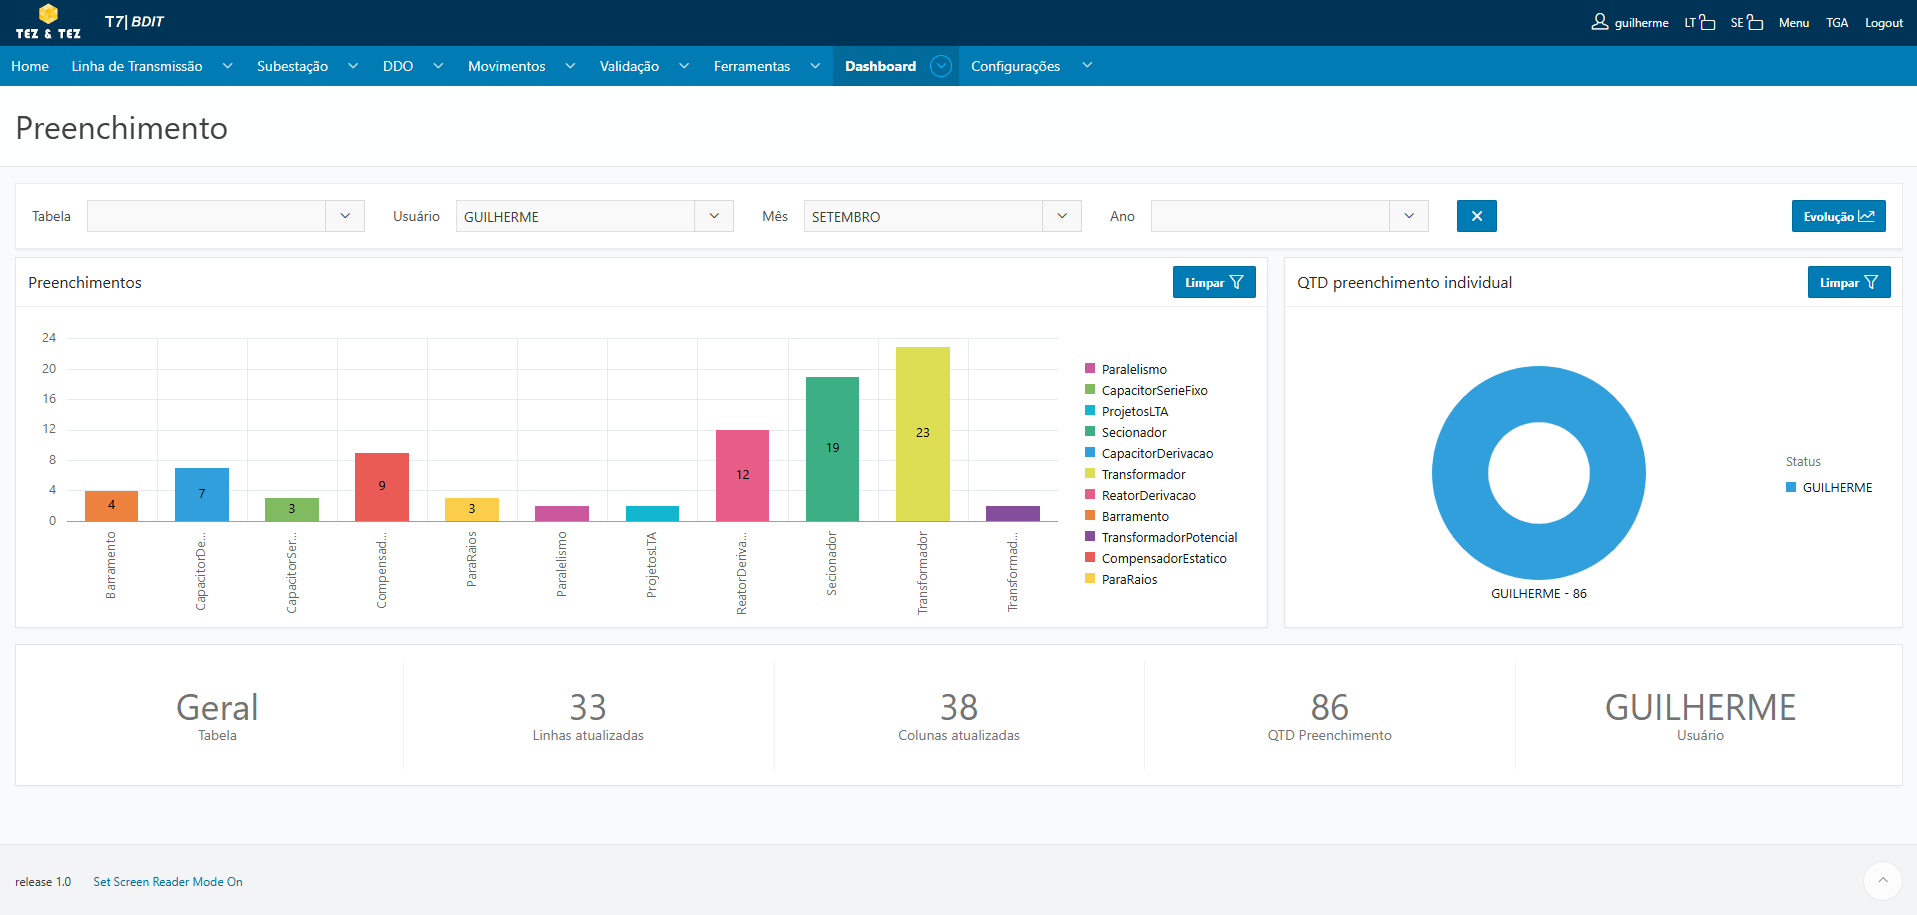
Task: Click the guilherme user profile icon
Action: pyautogui.click(x=1600, y=22)
